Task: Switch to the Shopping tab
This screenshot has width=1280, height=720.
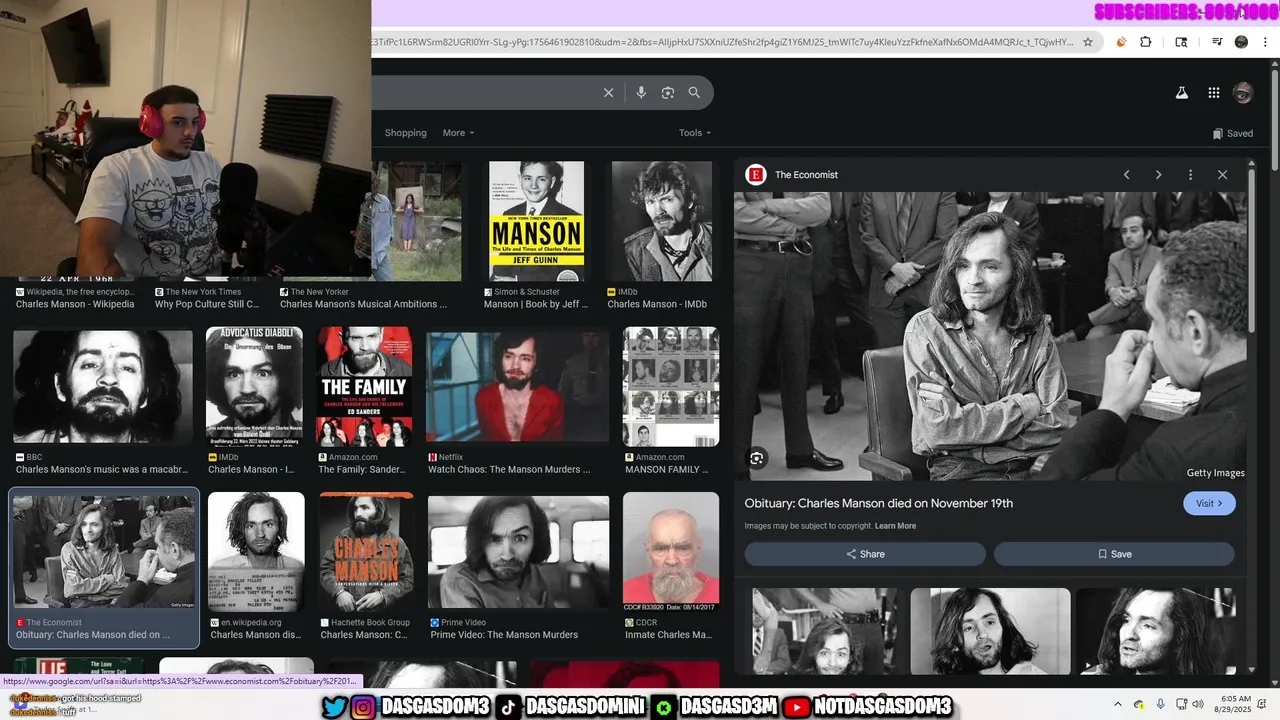Action: 405,133
